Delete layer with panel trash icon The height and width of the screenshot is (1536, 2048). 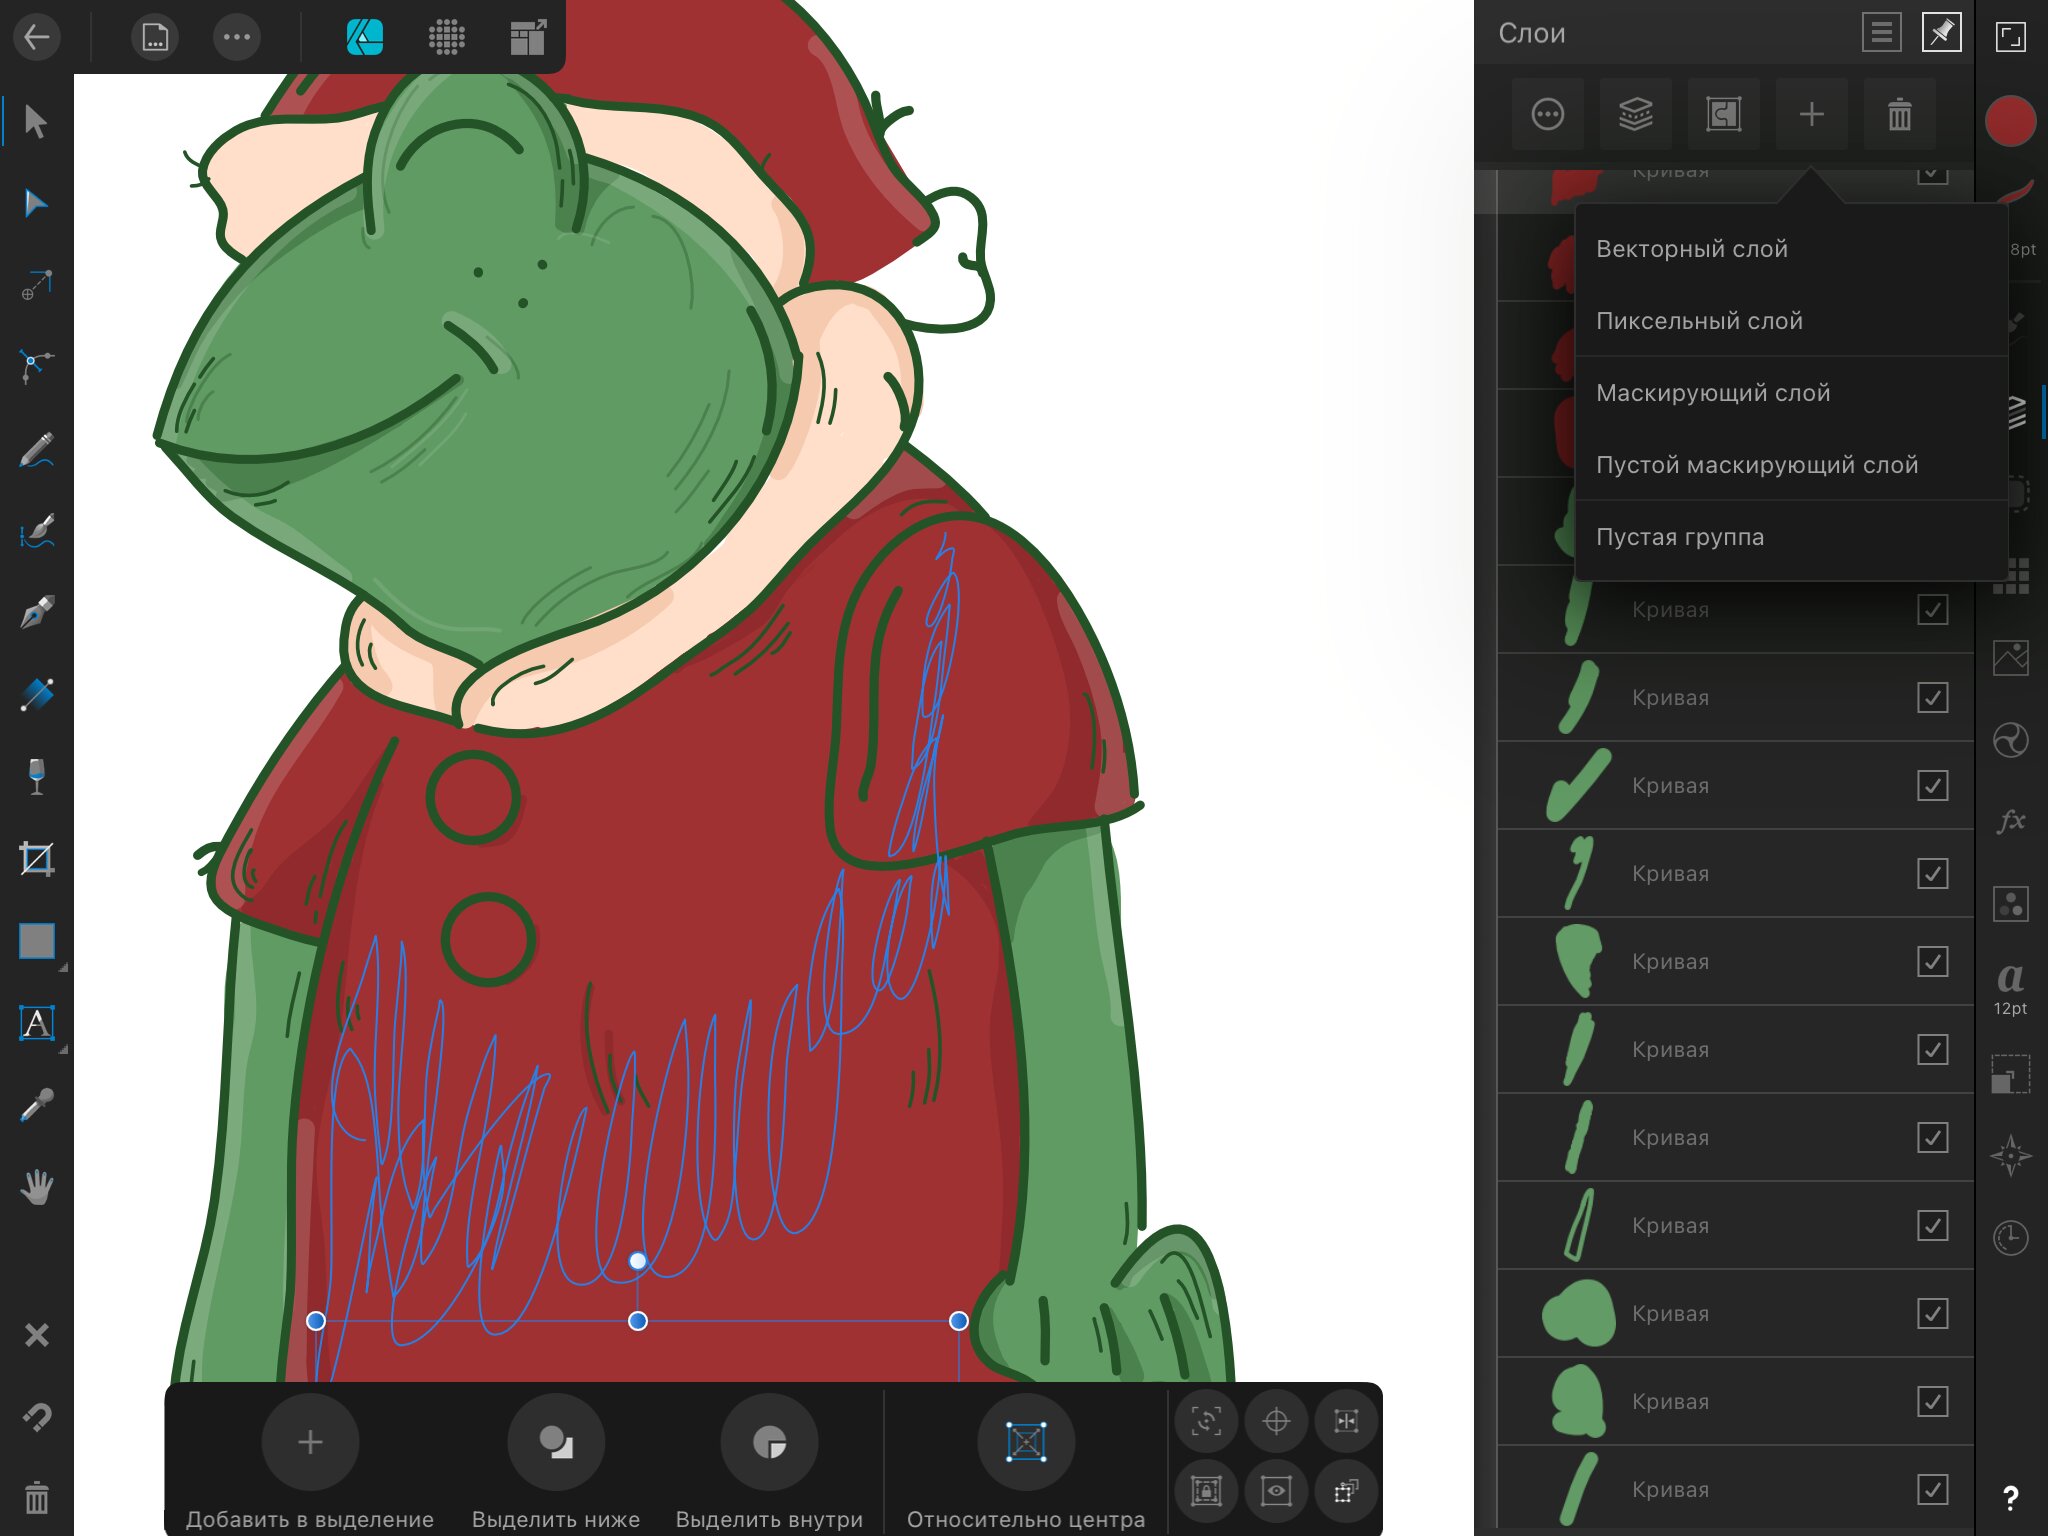pos(1899,114)
